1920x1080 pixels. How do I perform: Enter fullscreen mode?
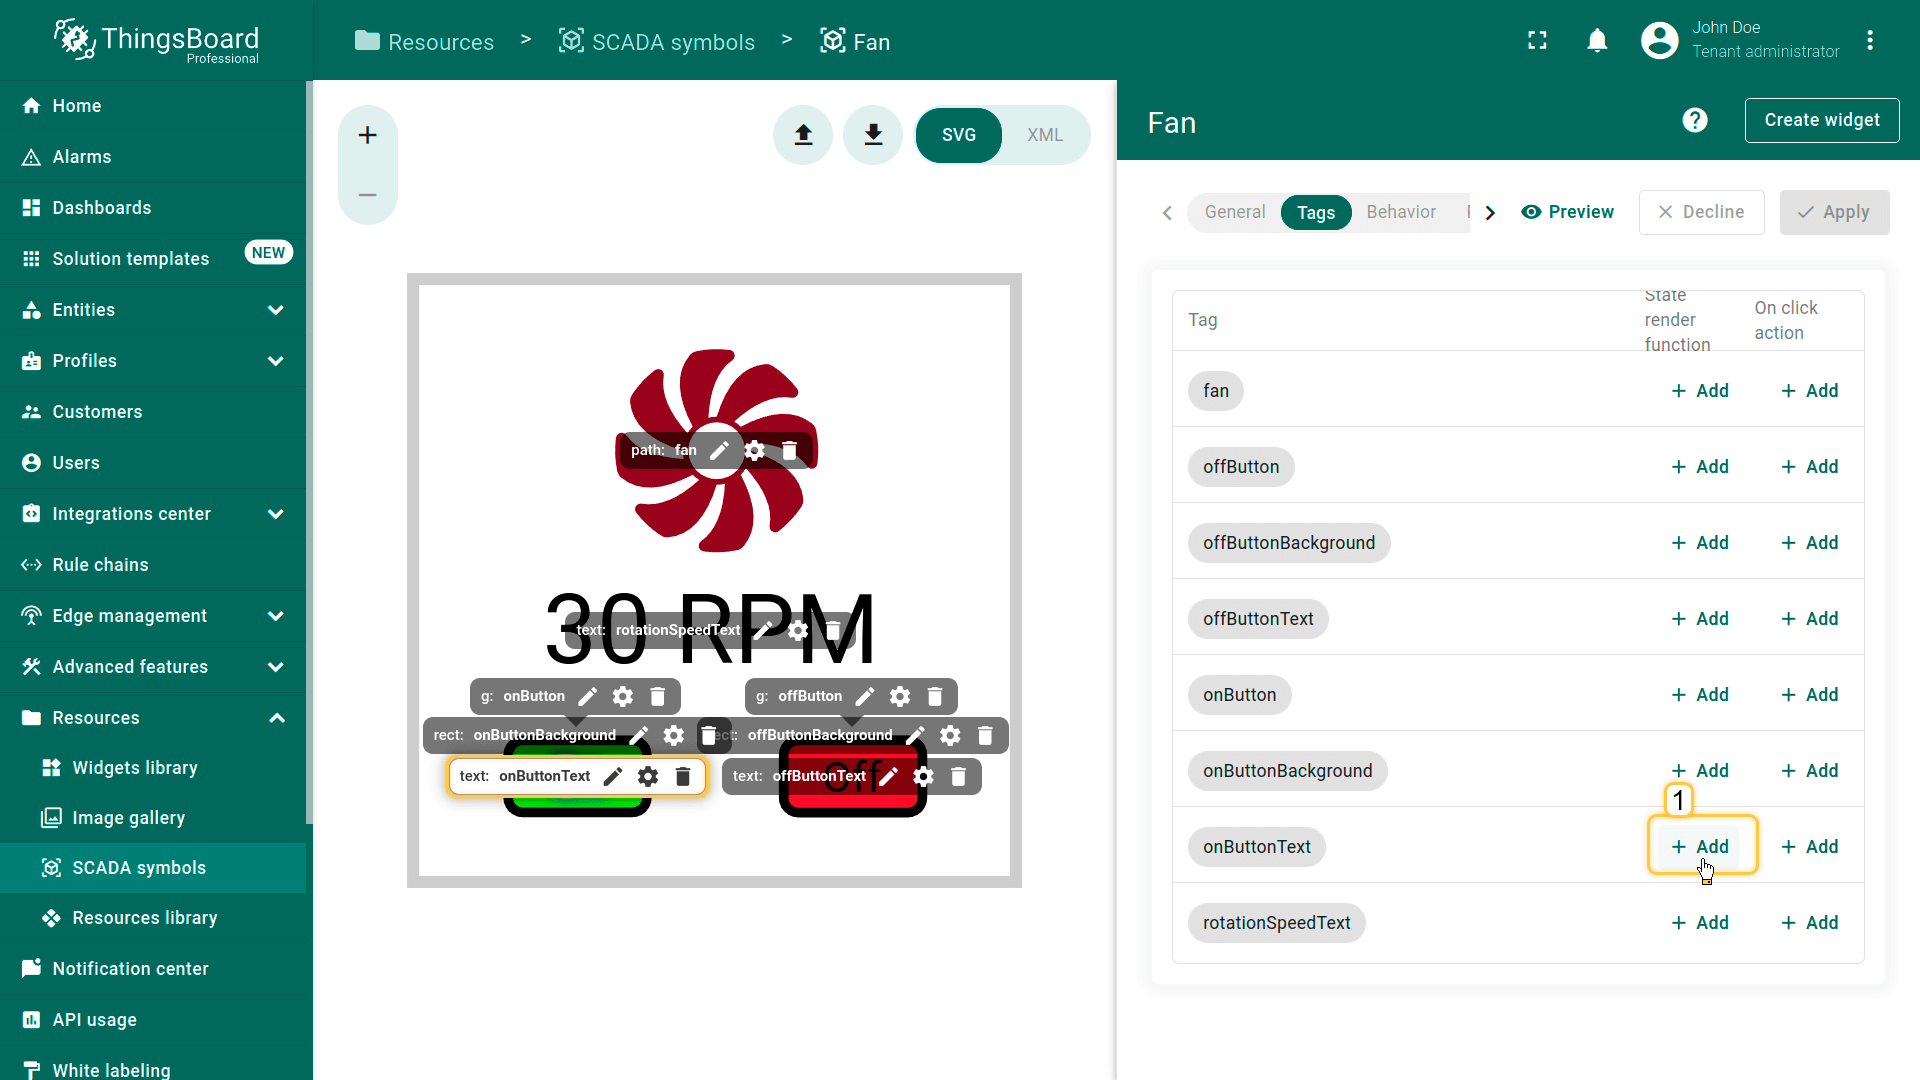1537,41
